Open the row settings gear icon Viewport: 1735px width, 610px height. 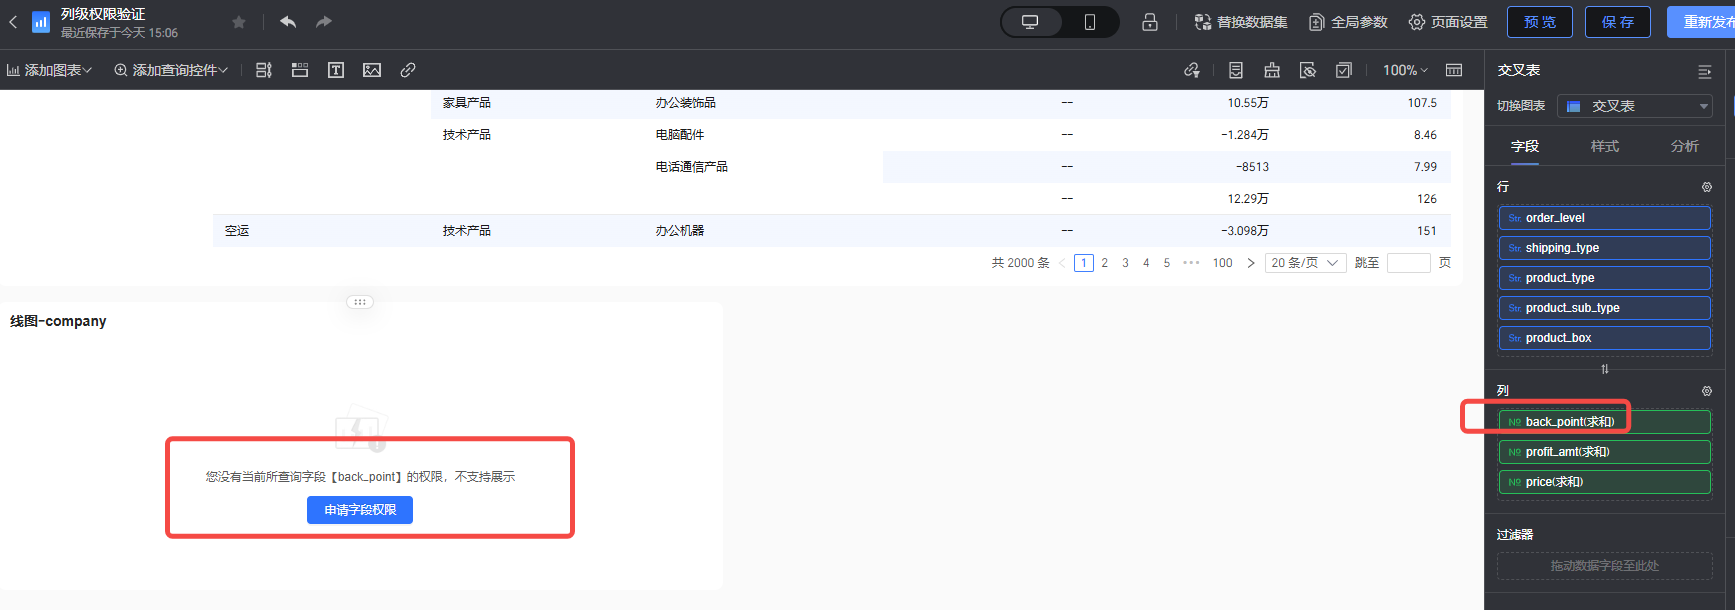tap(1707, 187)
